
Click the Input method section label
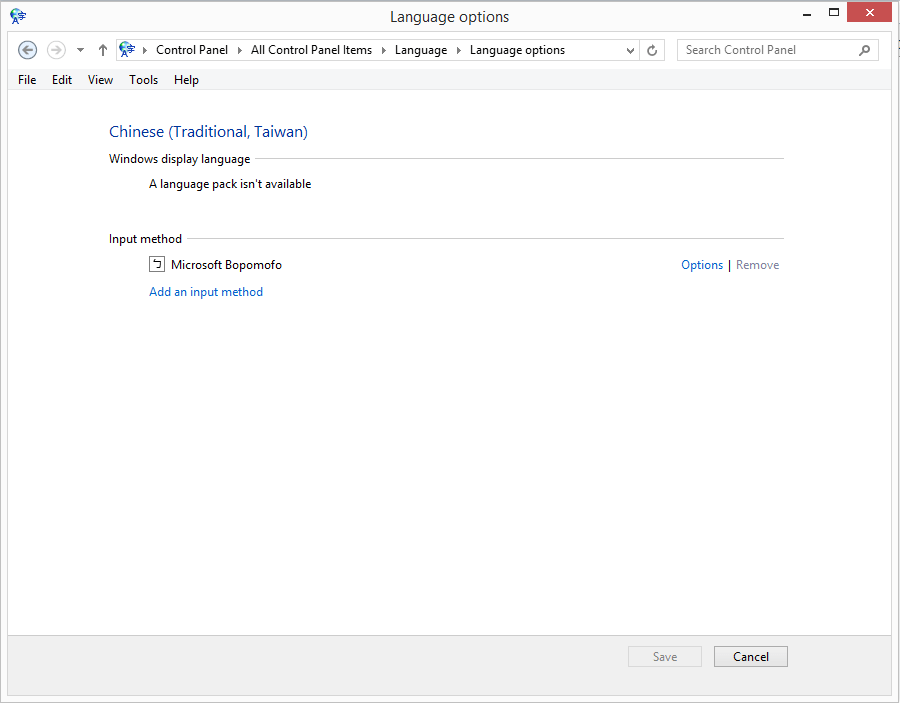[x=145, y=239]
